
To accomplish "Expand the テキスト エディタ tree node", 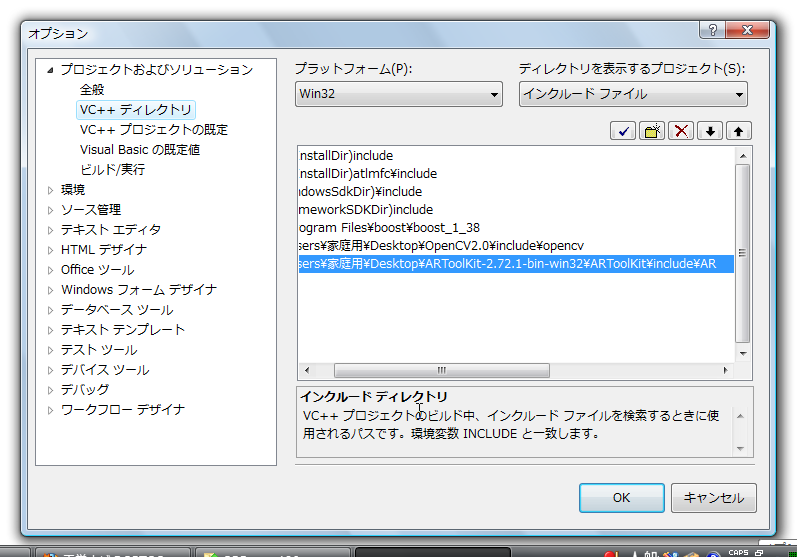I will pos(51,230).
